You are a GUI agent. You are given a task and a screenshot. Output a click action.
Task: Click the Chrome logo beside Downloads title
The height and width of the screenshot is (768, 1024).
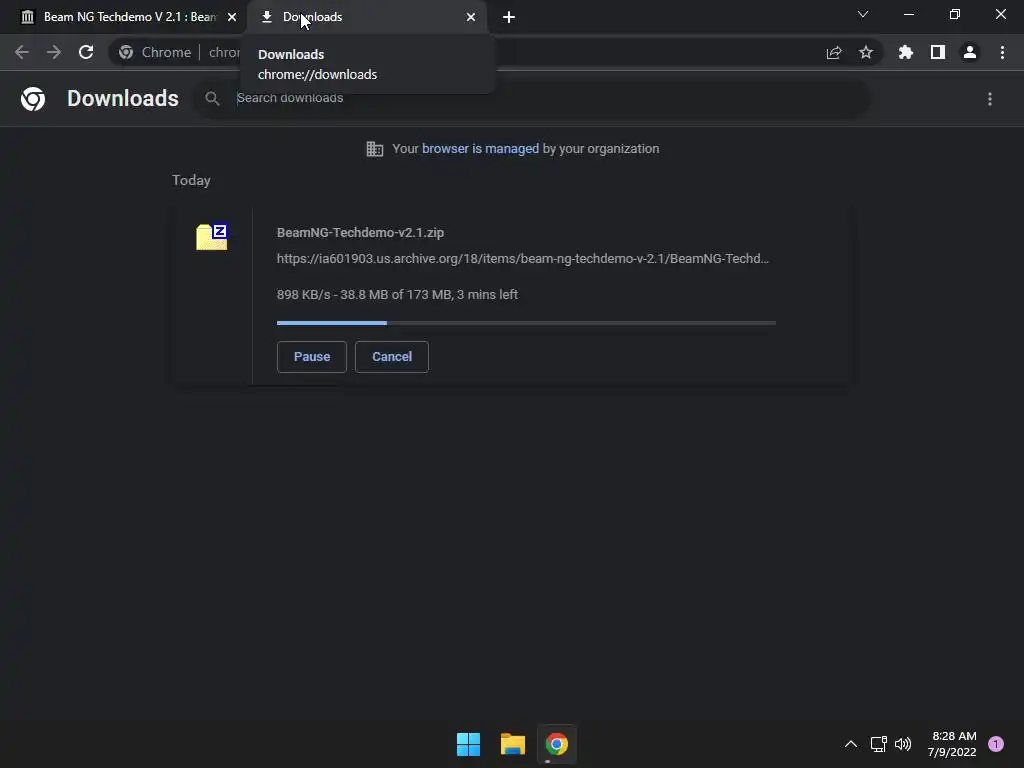33,99
